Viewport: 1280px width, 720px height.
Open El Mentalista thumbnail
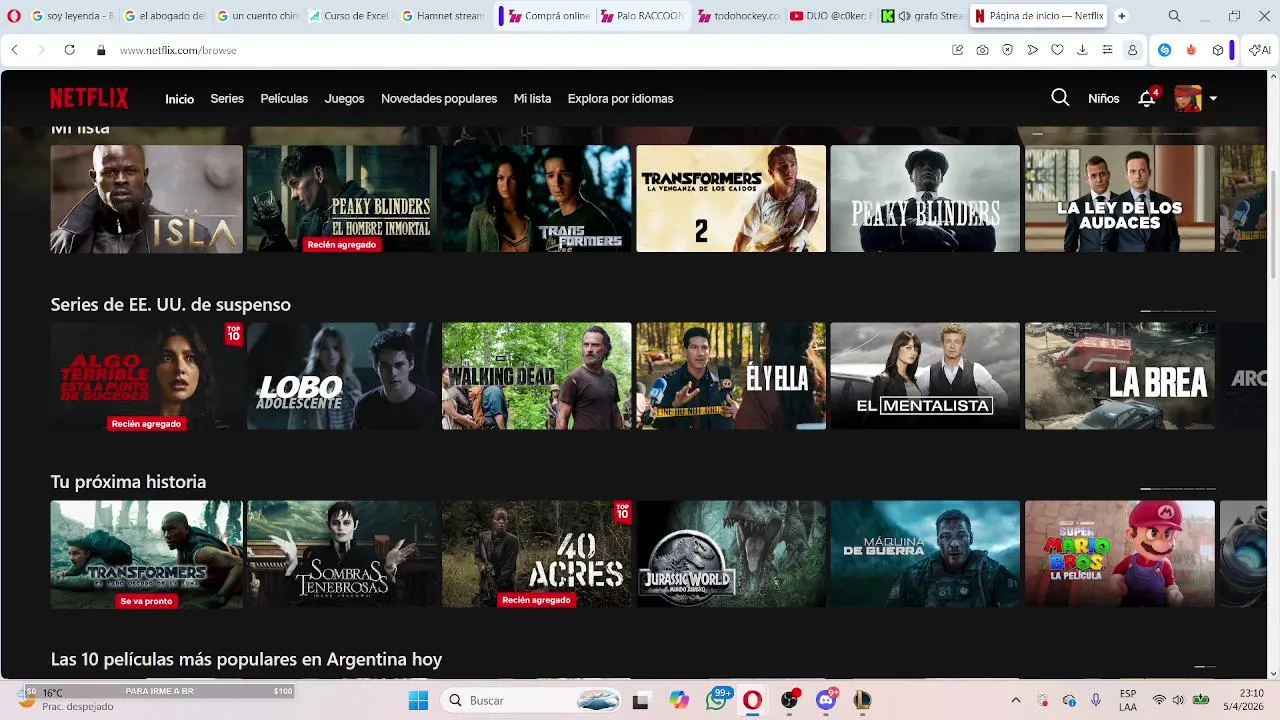(x=925, y=376)
